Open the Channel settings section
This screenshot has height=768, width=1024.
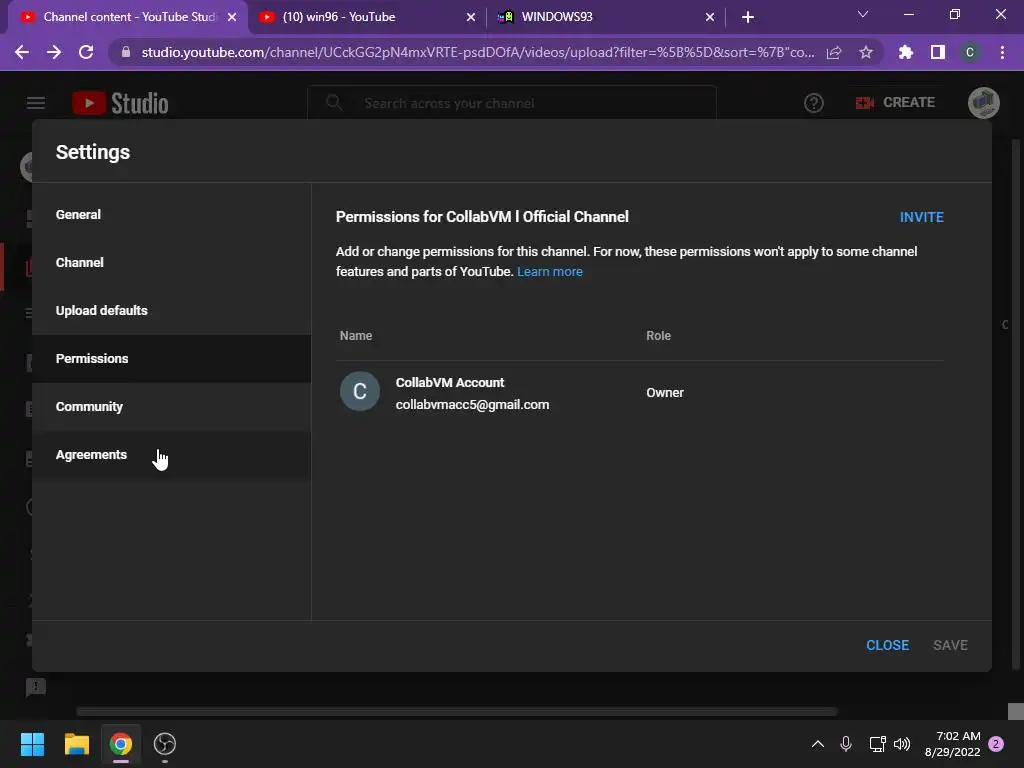coord(172,263)
